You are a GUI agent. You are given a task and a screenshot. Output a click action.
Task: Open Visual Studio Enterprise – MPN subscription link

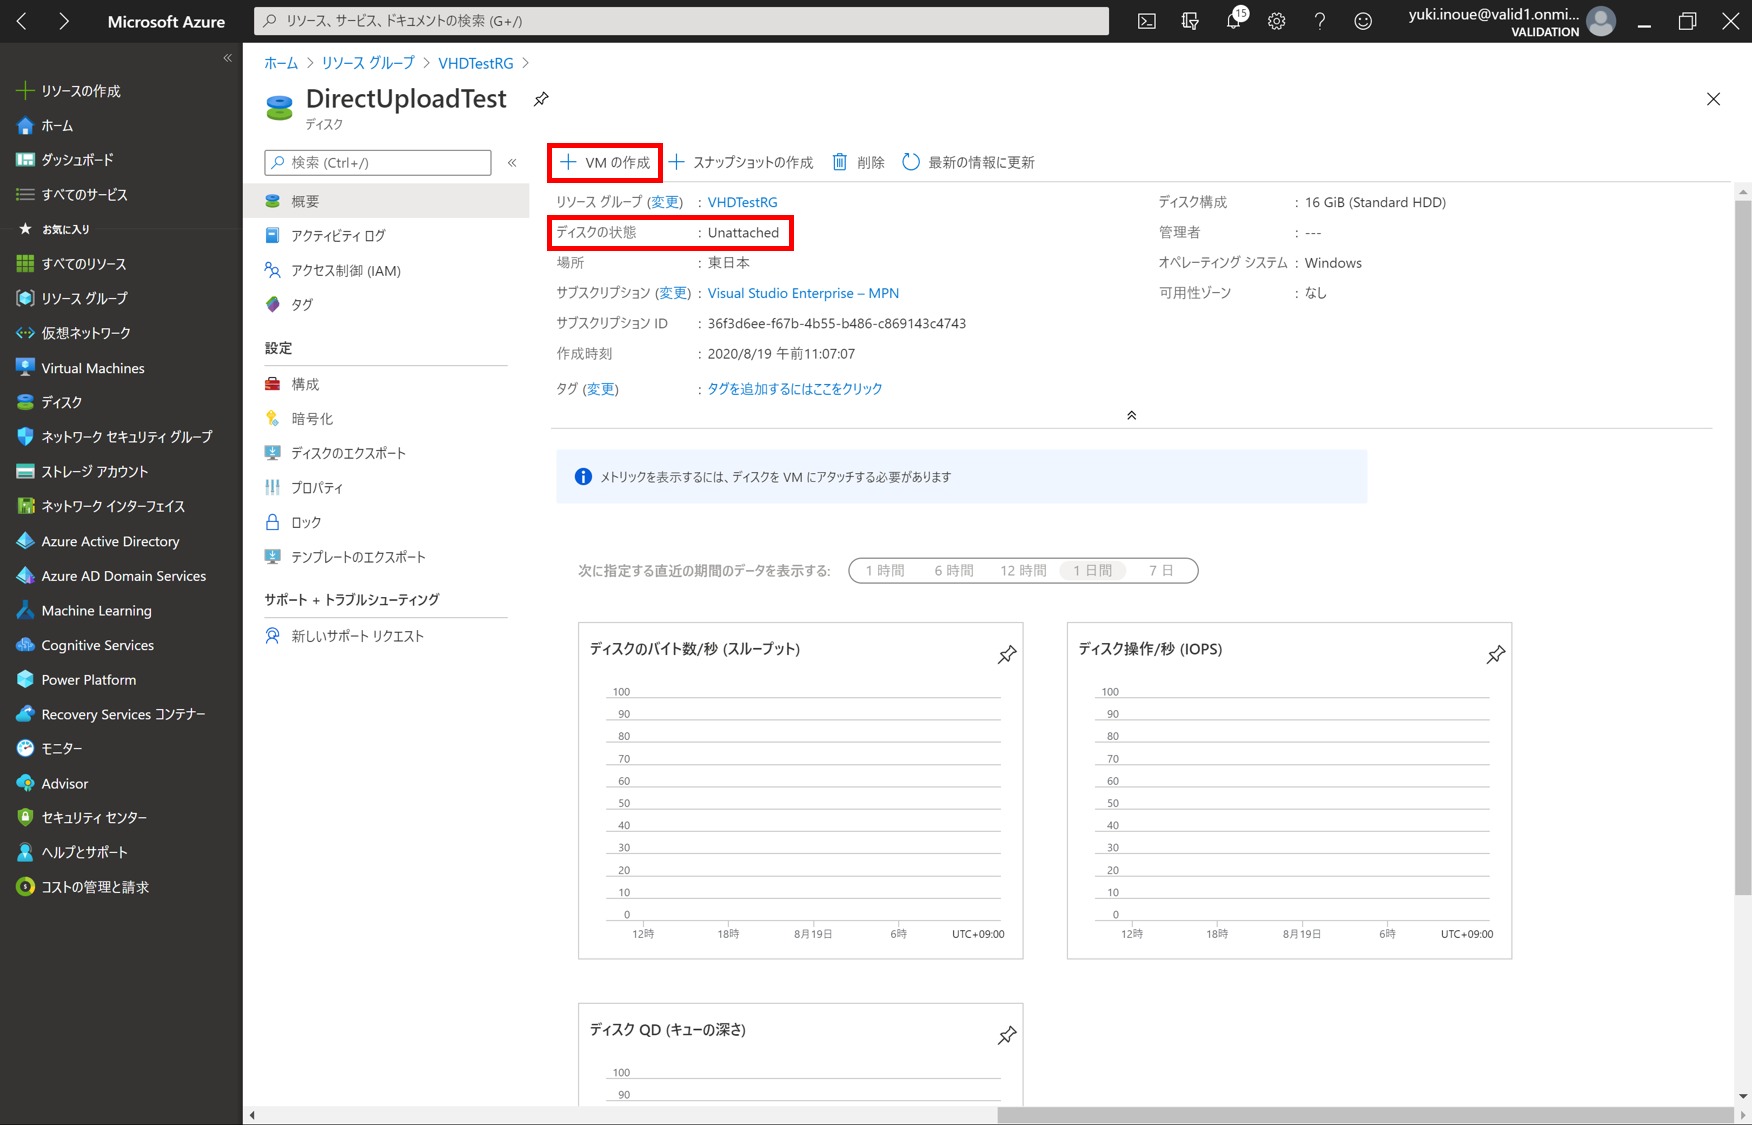point(803,293)
